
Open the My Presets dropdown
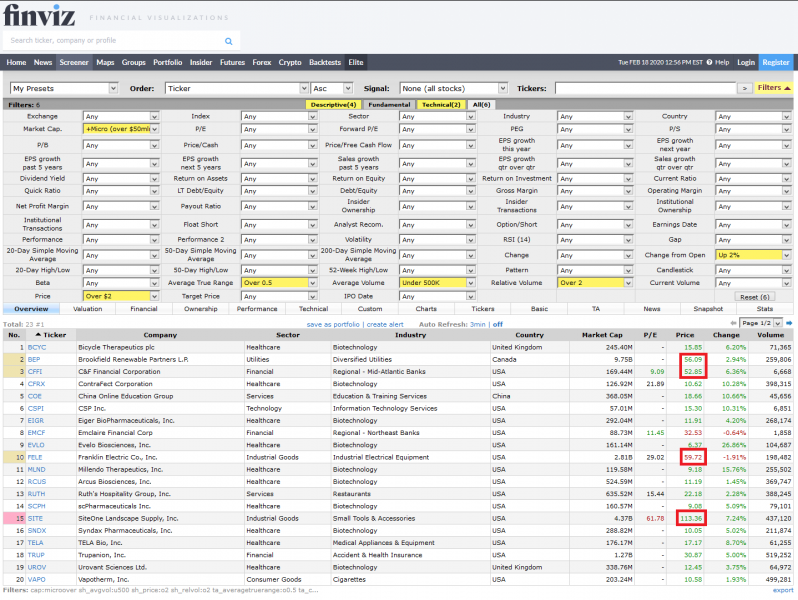point(64,88)
